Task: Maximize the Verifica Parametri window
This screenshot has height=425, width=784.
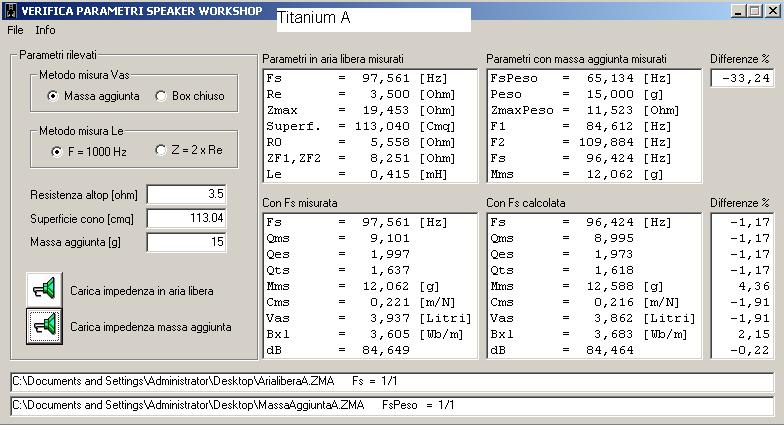Action: pos(755,10)
